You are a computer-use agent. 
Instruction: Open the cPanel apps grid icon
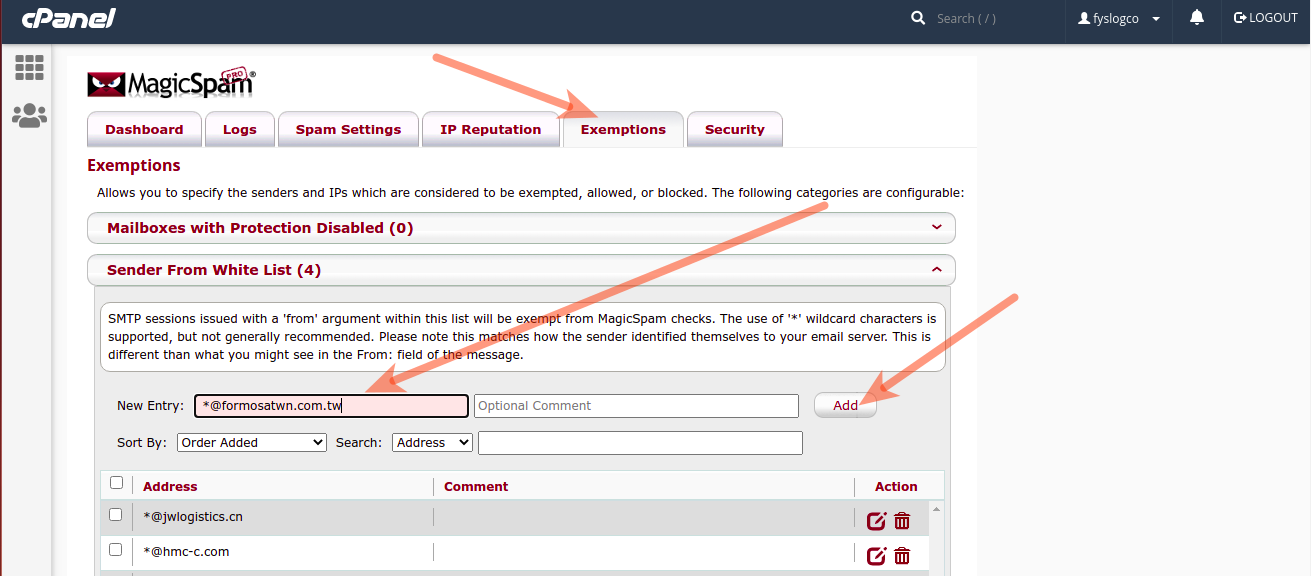pyautogui.click(x=29, y=67)
